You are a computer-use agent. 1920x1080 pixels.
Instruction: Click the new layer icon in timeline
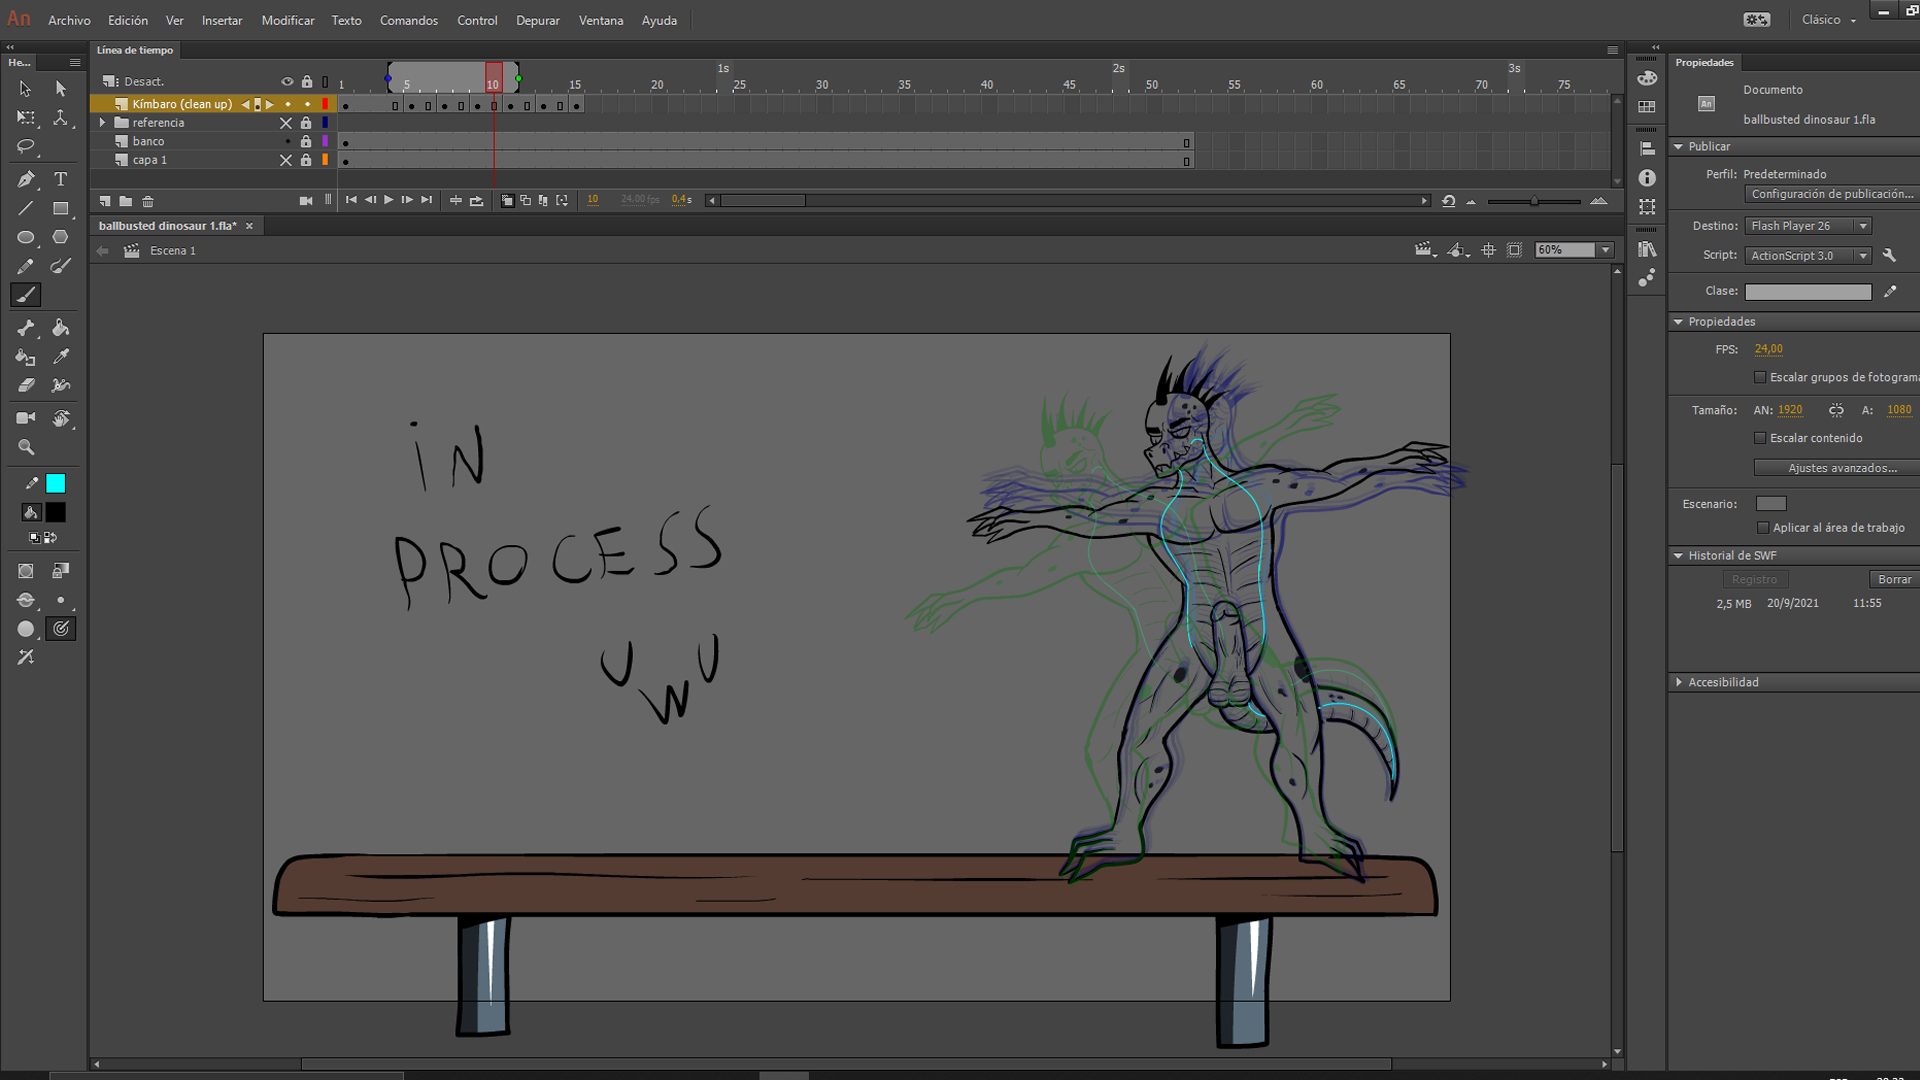105,201
